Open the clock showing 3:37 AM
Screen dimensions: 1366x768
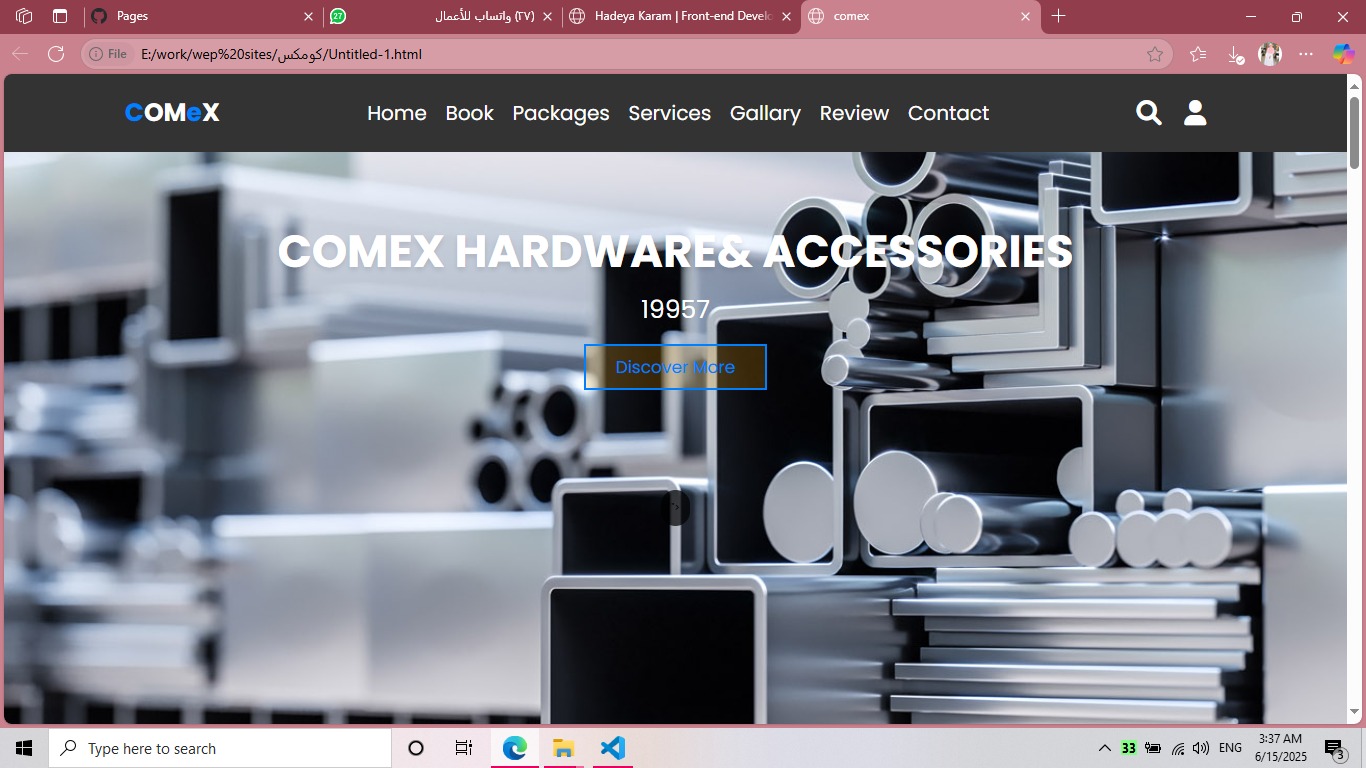[1280, 748]
